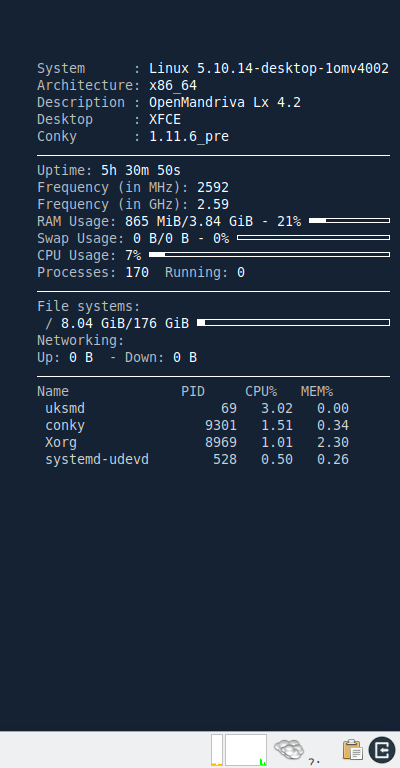Click the Processes count 170
Image resolution: width=400 pixels, height=768 pixels.
(137, 272)
